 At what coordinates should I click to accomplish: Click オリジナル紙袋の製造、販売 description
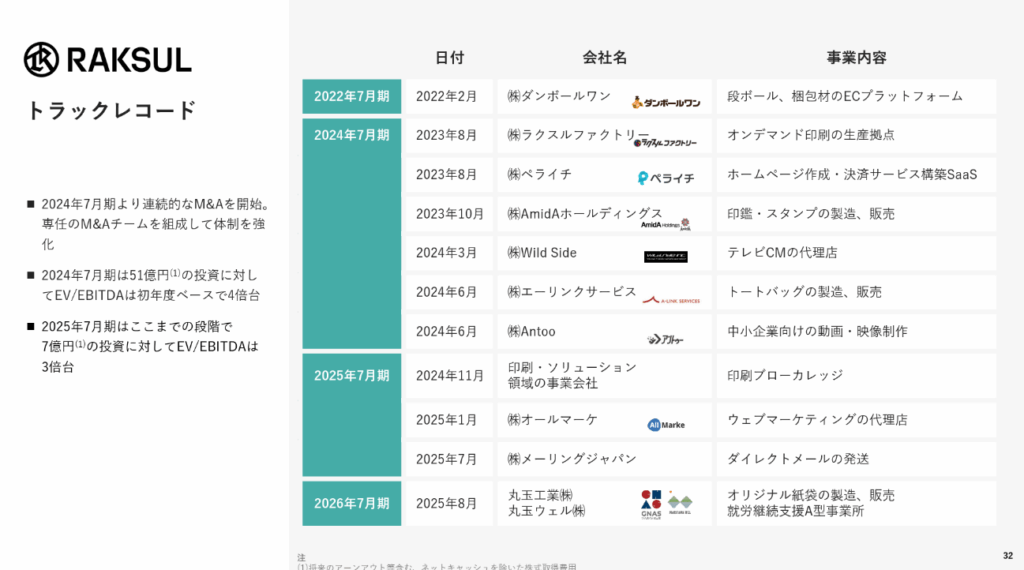click(811, 495)
